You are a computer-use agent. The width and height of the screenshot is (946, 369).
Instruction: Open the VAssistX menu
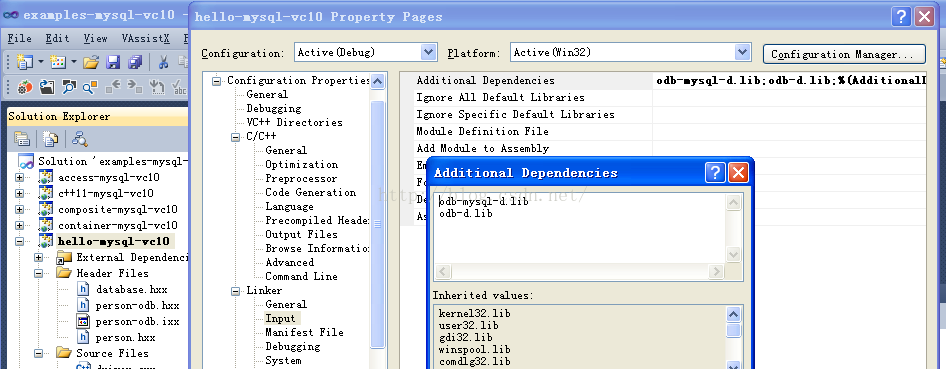pos(145,39)
